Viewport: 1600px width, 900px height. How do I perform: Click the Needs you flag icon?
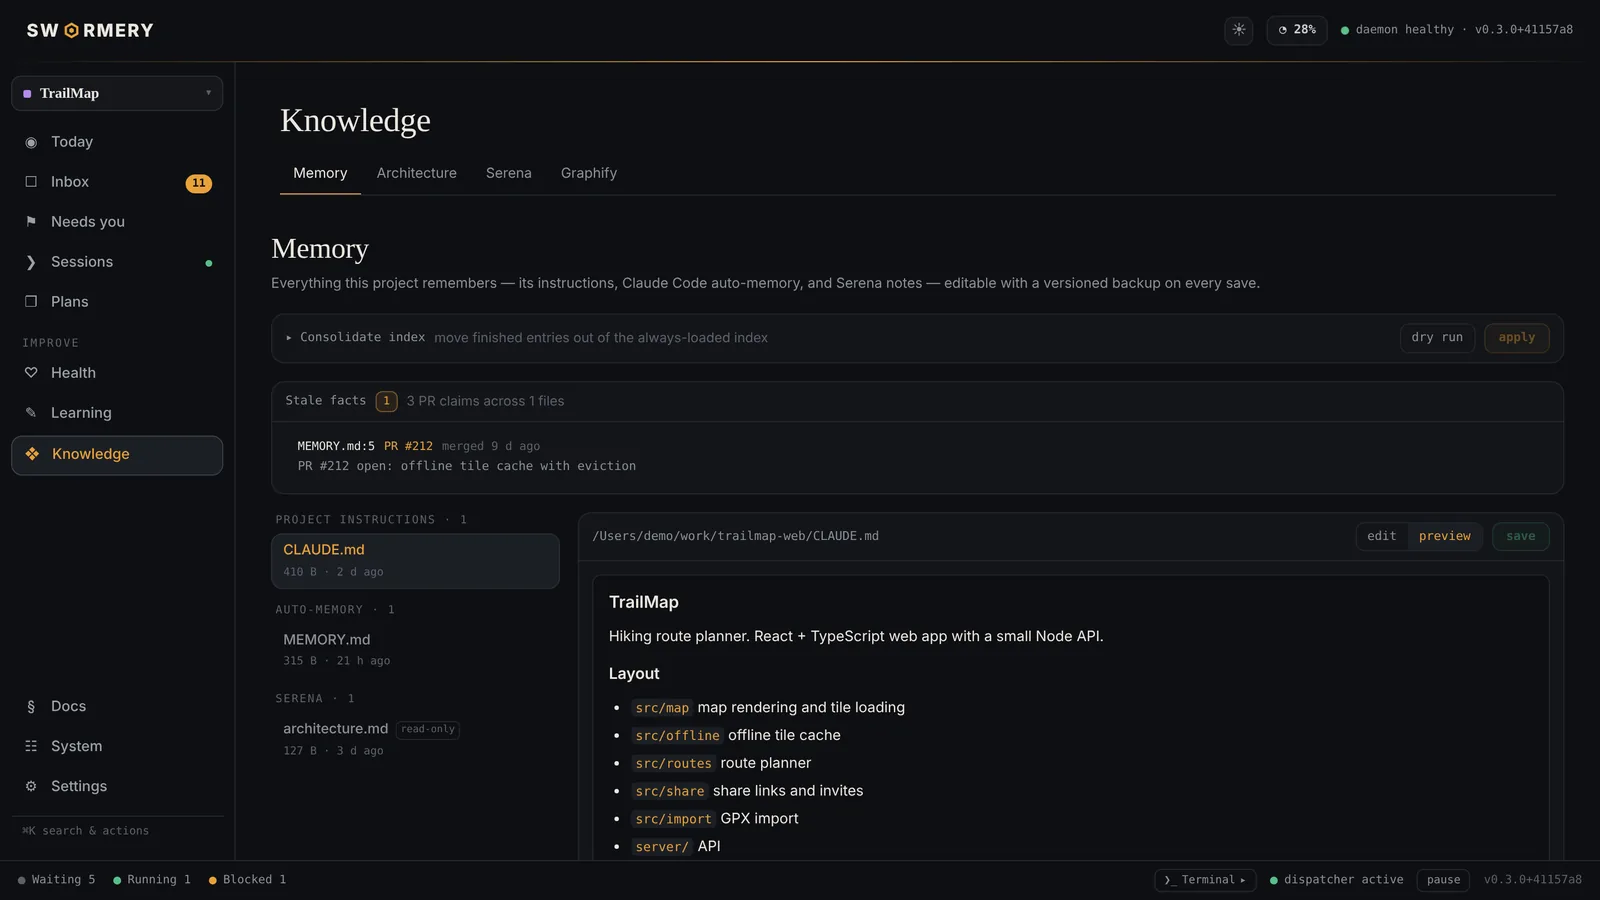point(31,222)
